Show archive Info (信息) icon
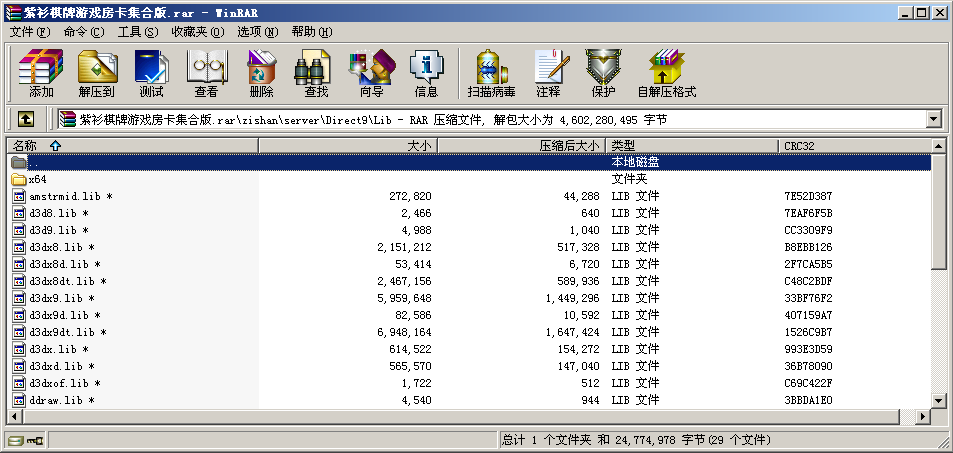 coord(426,74)
